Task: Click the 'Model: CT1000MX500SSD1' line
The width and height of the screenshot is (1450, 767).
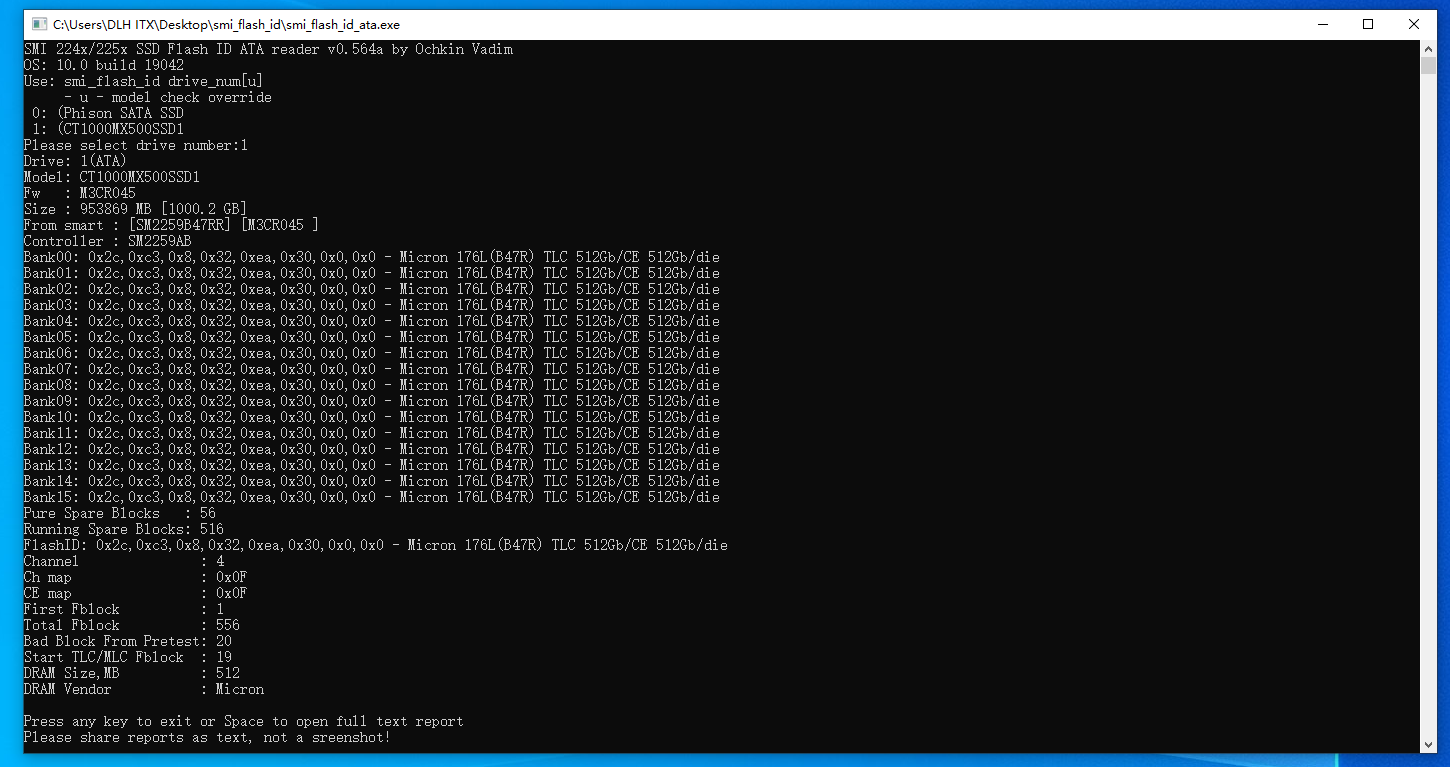Action: click(x=111, y=177)
